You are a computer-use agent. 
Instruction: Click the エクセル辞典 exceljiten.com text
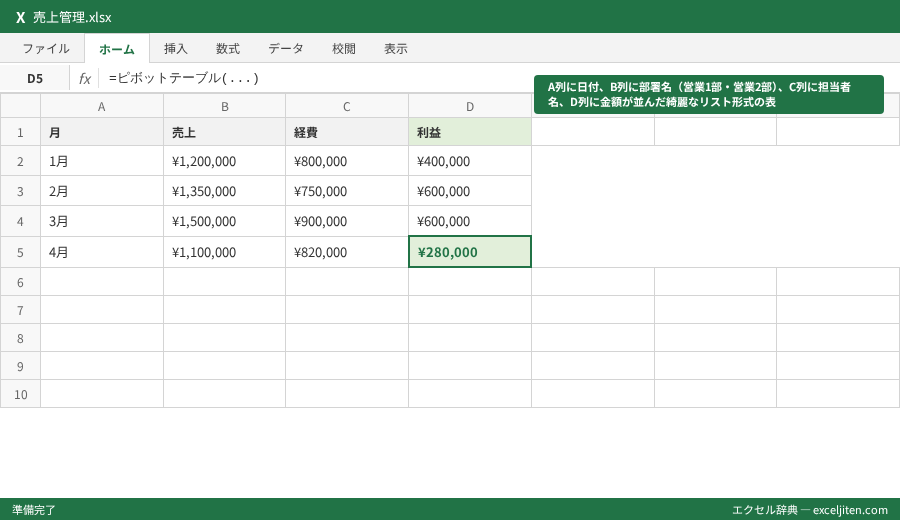[809, 510]
